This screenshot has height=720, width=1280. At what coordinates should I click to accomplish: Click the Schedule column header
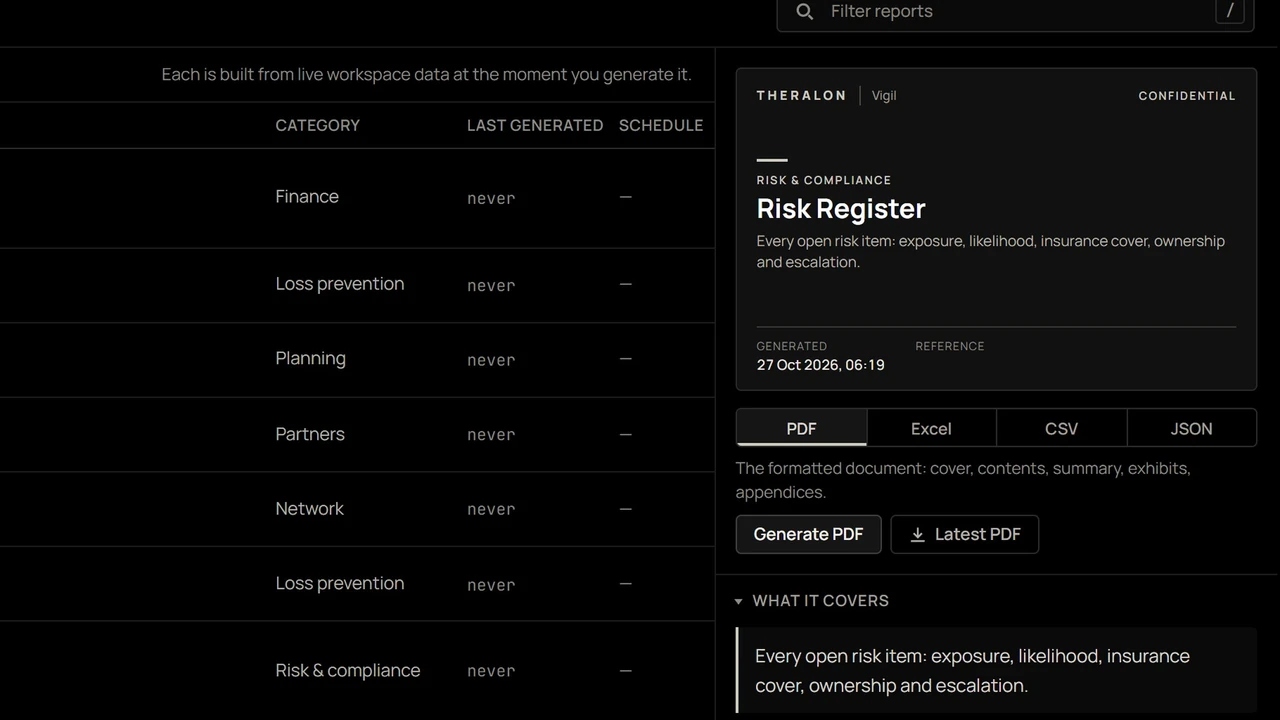pyautogui.click(x=661, y=125)
